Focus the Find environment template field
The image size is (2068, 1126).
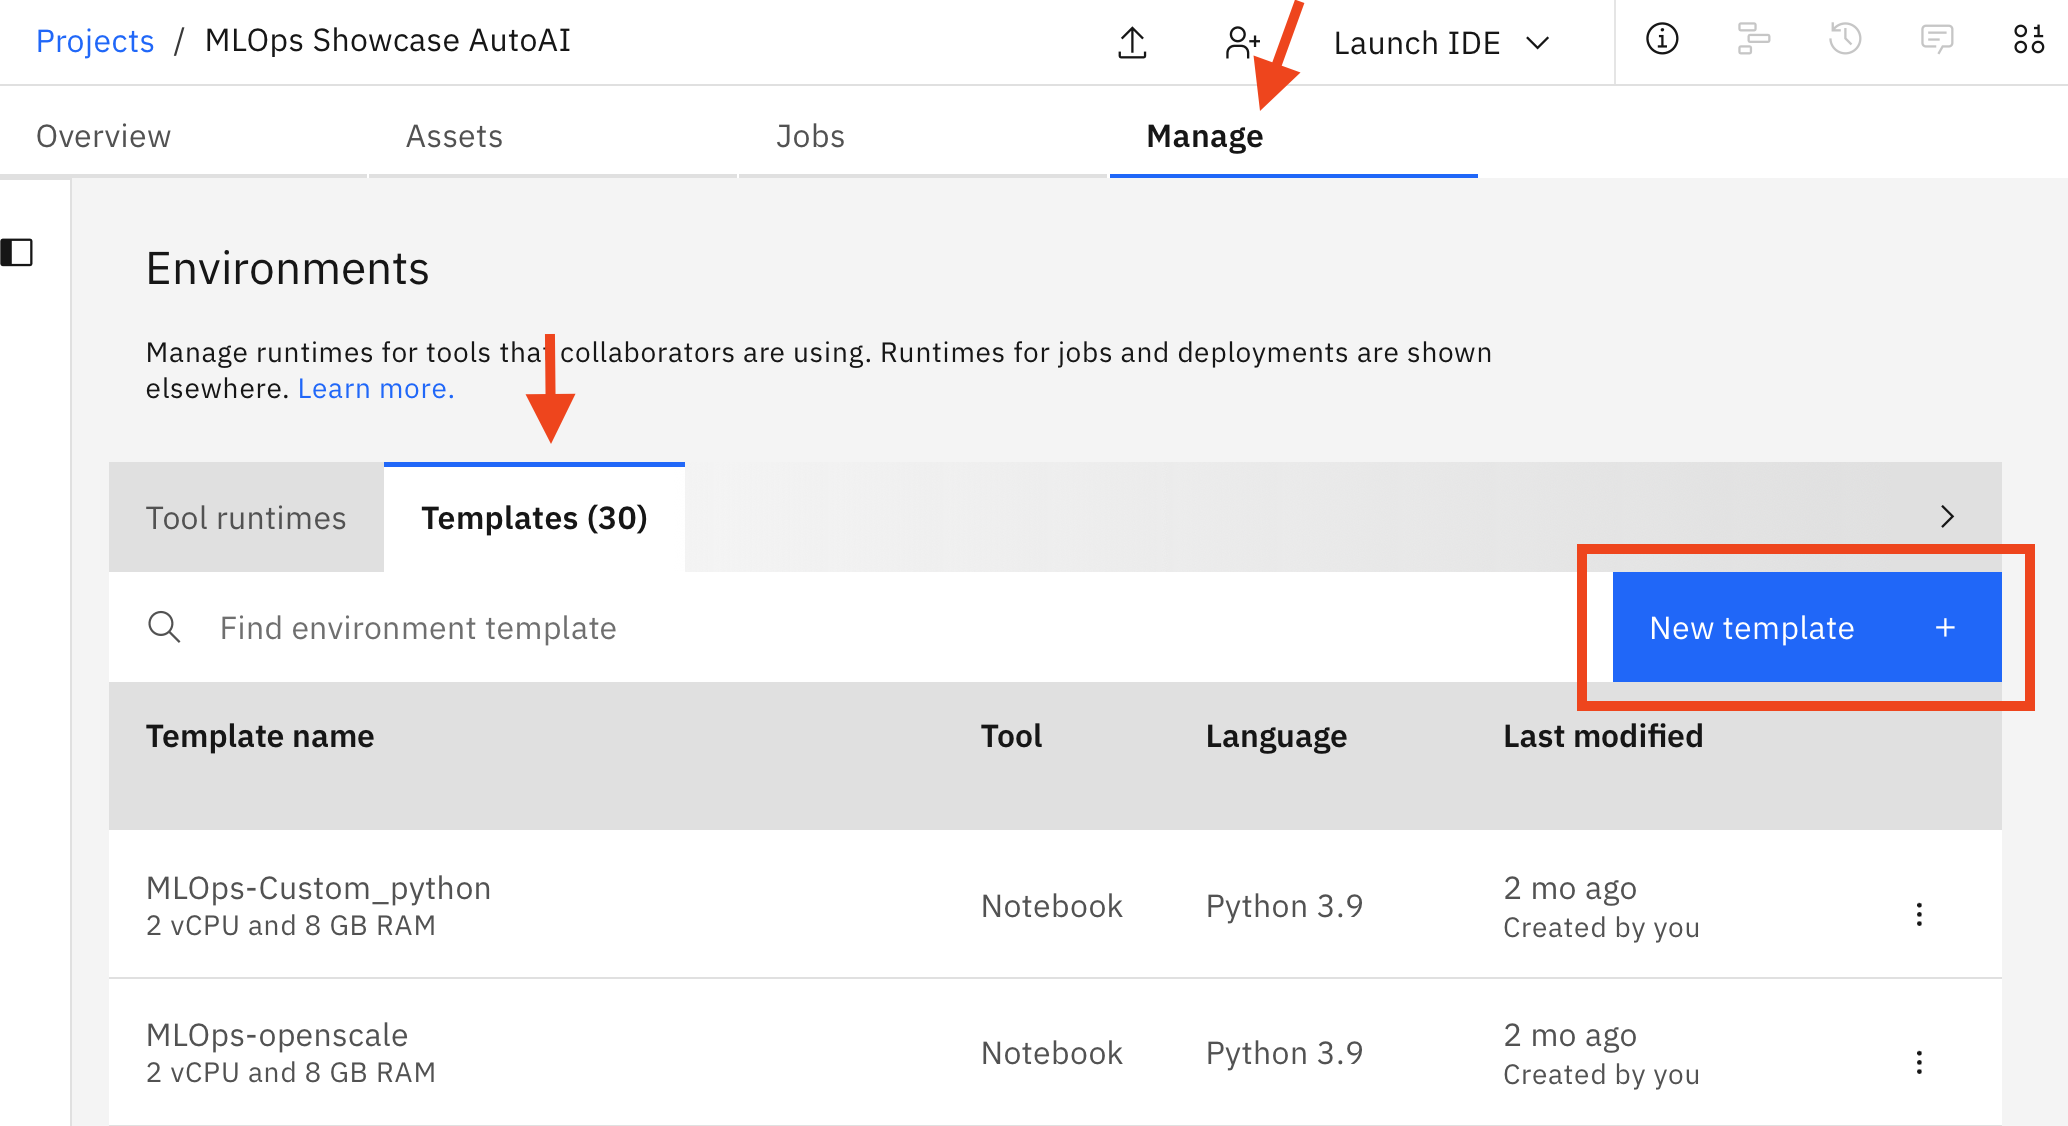click(860, 627)
